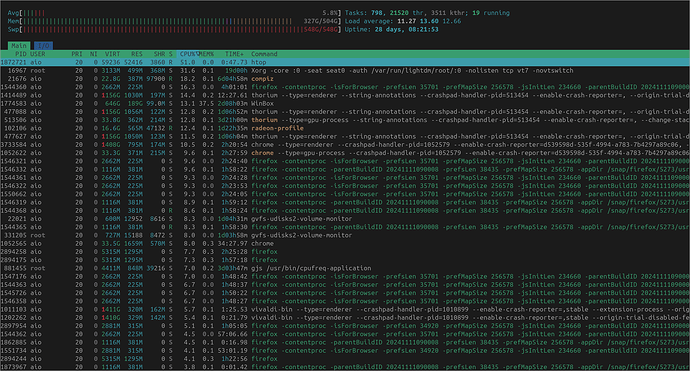The height and width of the screenshot is (371, 690).
Task: Click the Mem usage meter bar
Action: pyautogui.click(x=174, y=21)
